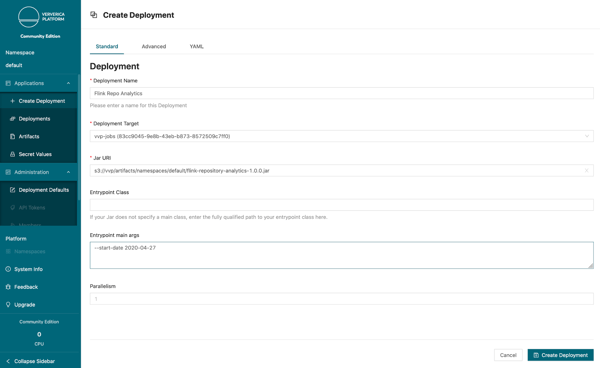Focus the Jar URI input field

[x=341, y=171]
